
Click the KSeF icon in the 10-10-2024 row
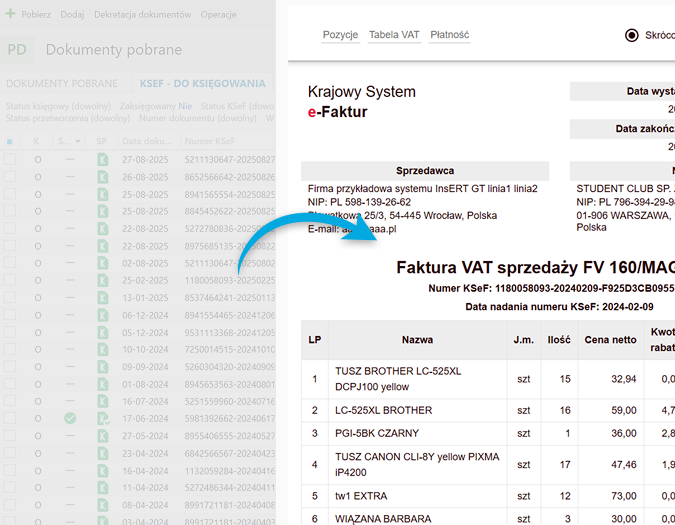click(102, 349)
